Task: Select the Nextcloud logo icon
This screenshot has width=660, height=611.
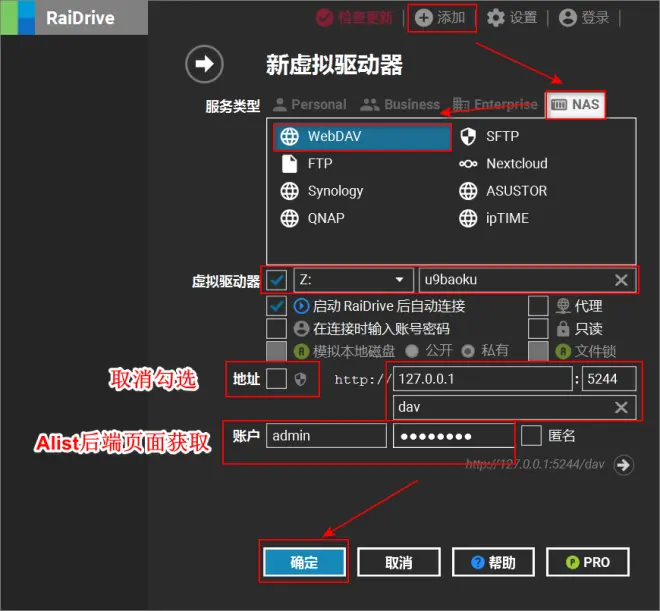Action: click(468, 164)
